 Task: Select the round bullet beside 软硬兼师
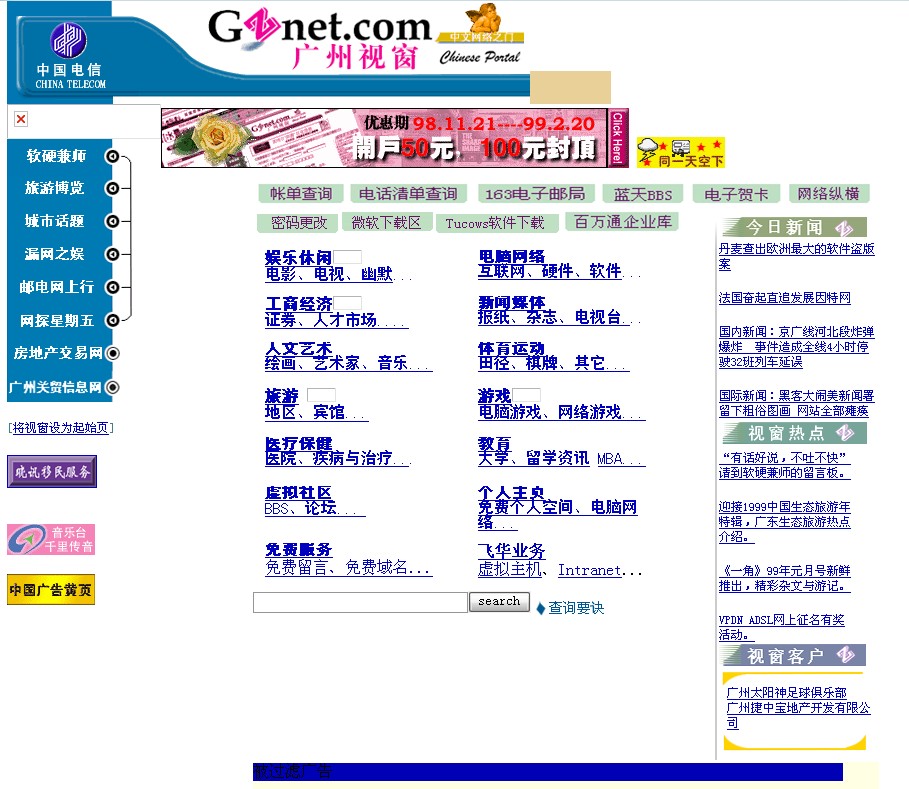[x=112, y=156]
